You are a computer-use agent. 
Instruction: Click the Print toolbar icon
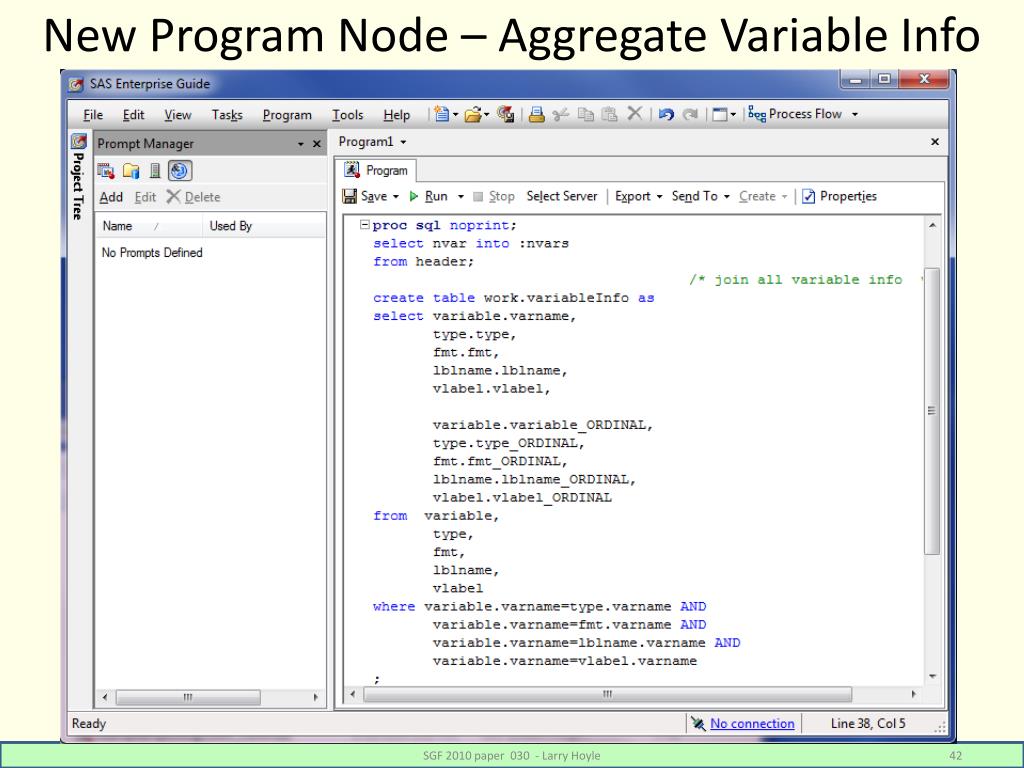537,114
